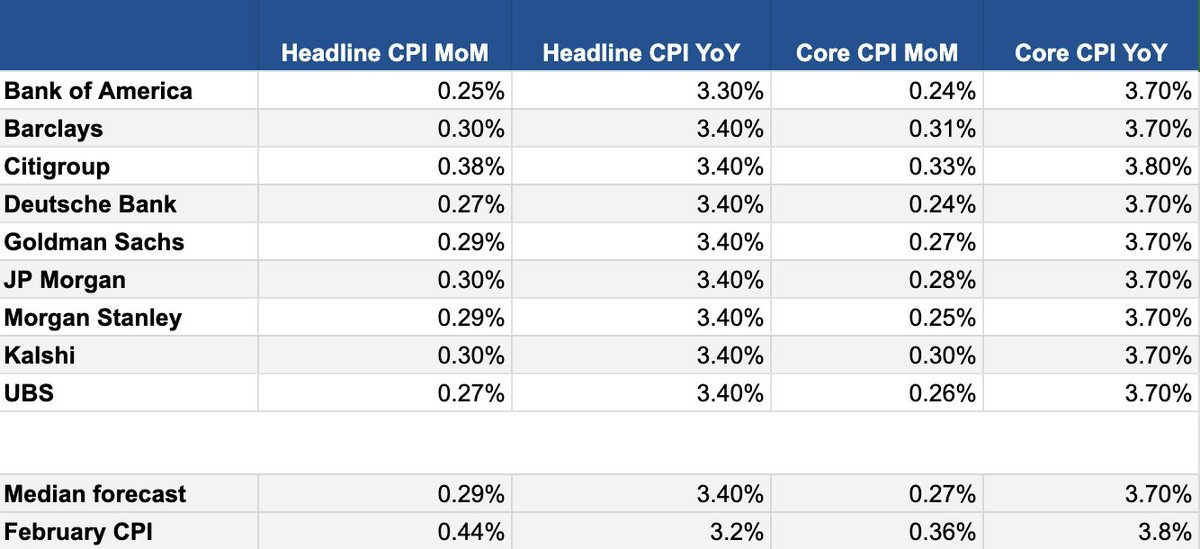Click the Median forecast row label

(95, 494)
